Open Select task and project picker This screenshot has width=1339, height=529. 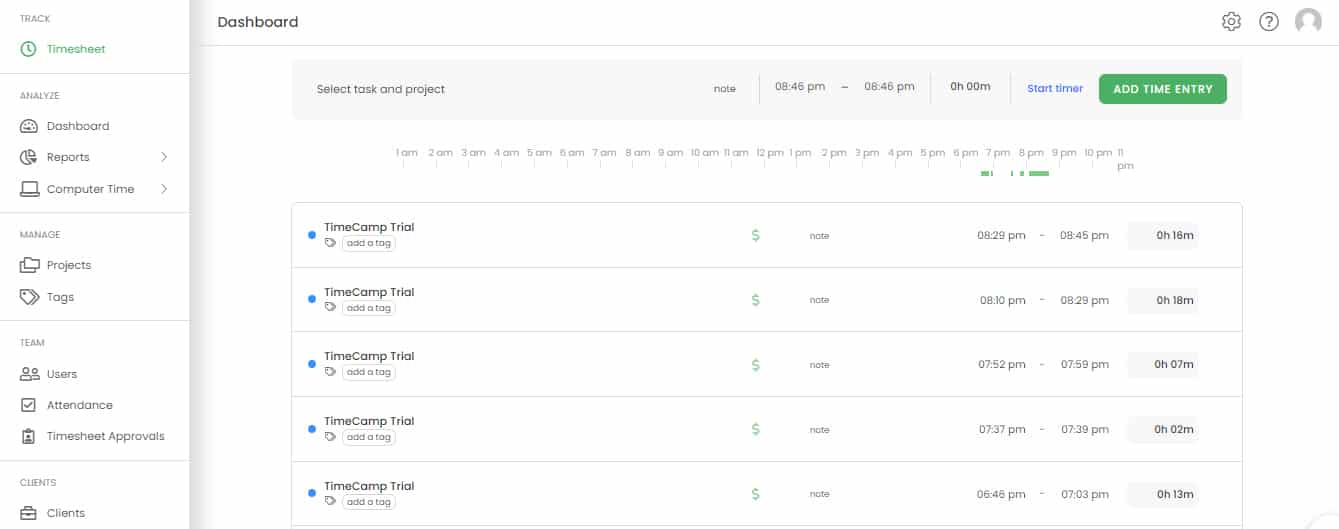tap(381, 89)
